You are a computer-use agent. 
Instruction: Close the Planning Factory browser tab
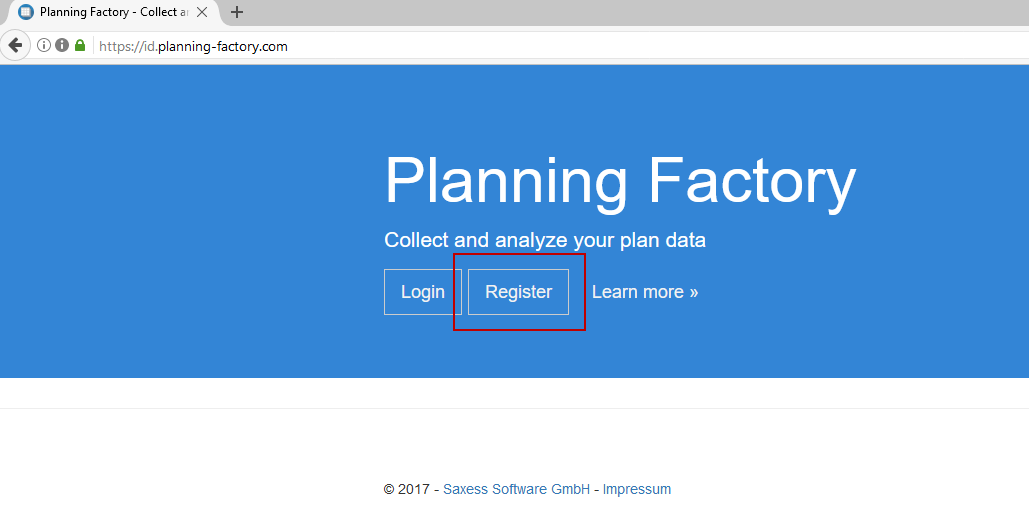pos(202,13)
